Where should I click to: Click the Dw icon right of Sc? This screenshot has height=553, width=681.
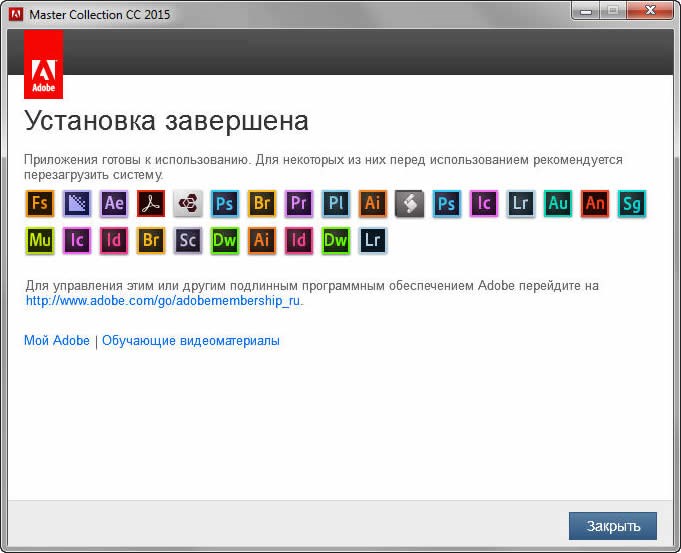(x=225, y=240)
